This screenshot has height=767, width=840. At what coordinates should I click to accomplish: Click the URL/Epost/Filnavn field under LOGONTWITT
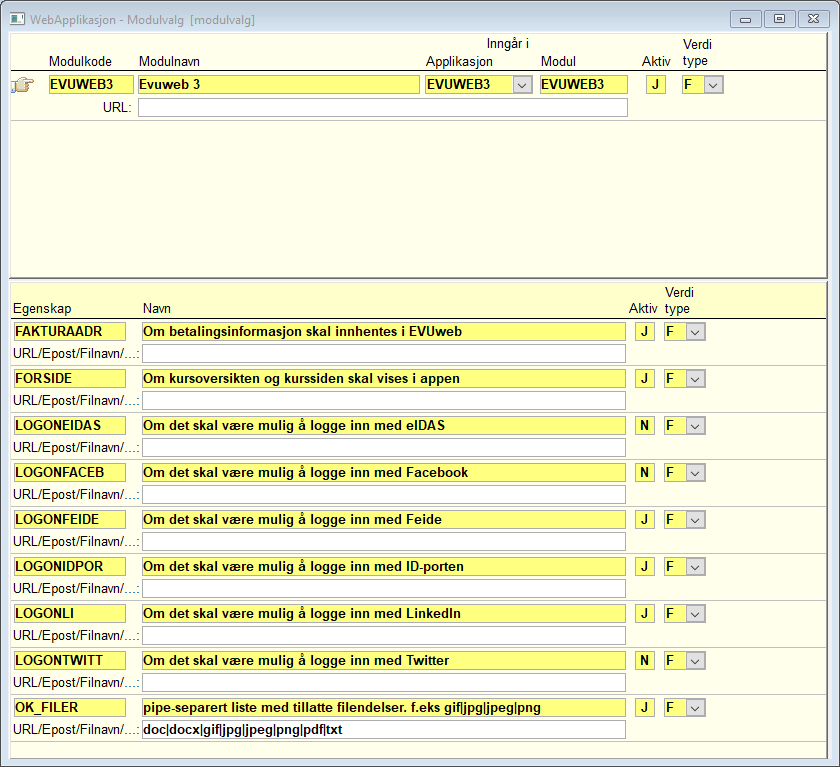point(384,682)
